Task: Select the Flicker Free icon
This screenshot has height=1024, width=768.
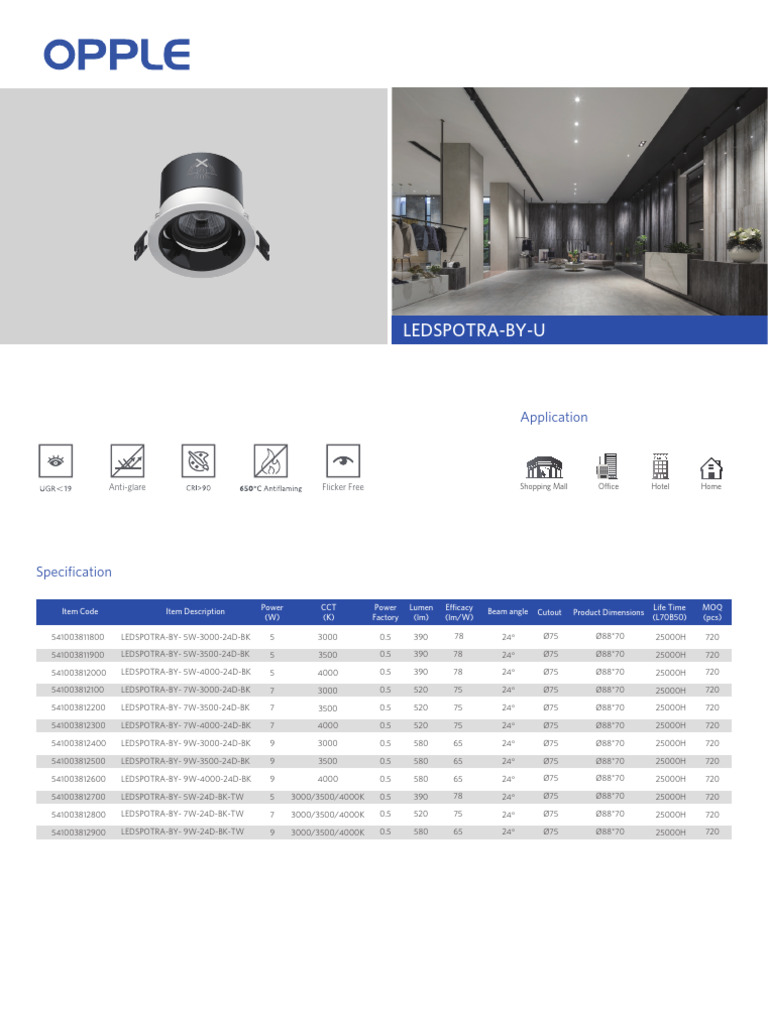Action: pos(343,461)
